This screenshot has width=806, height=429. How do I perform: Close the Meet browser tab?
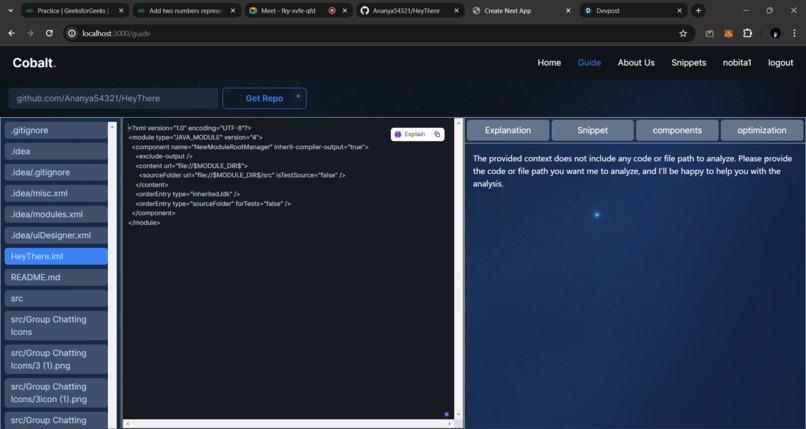click(344, 10)
